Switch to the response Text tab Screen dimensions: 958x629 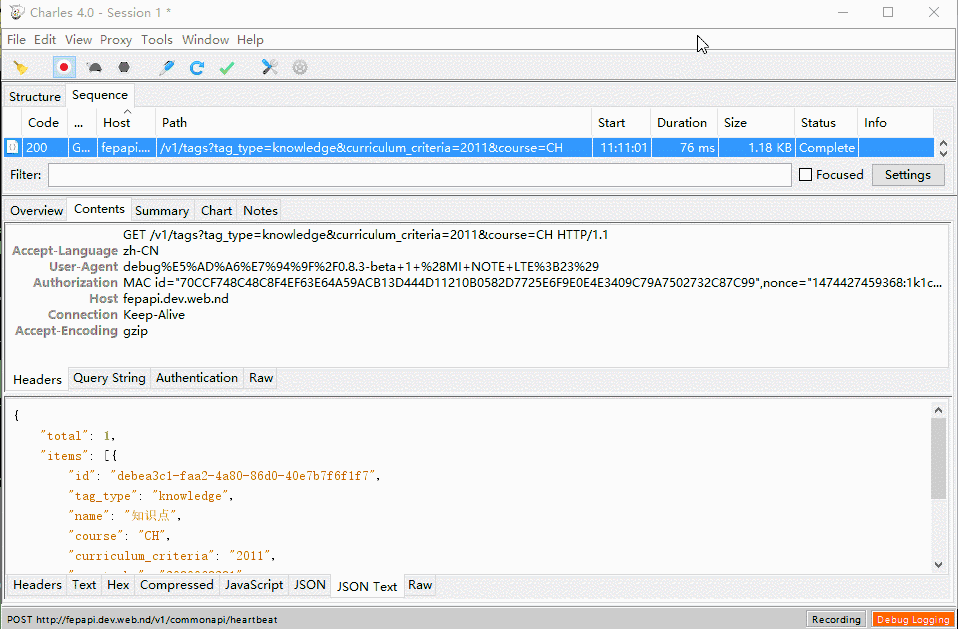[84, 584]
